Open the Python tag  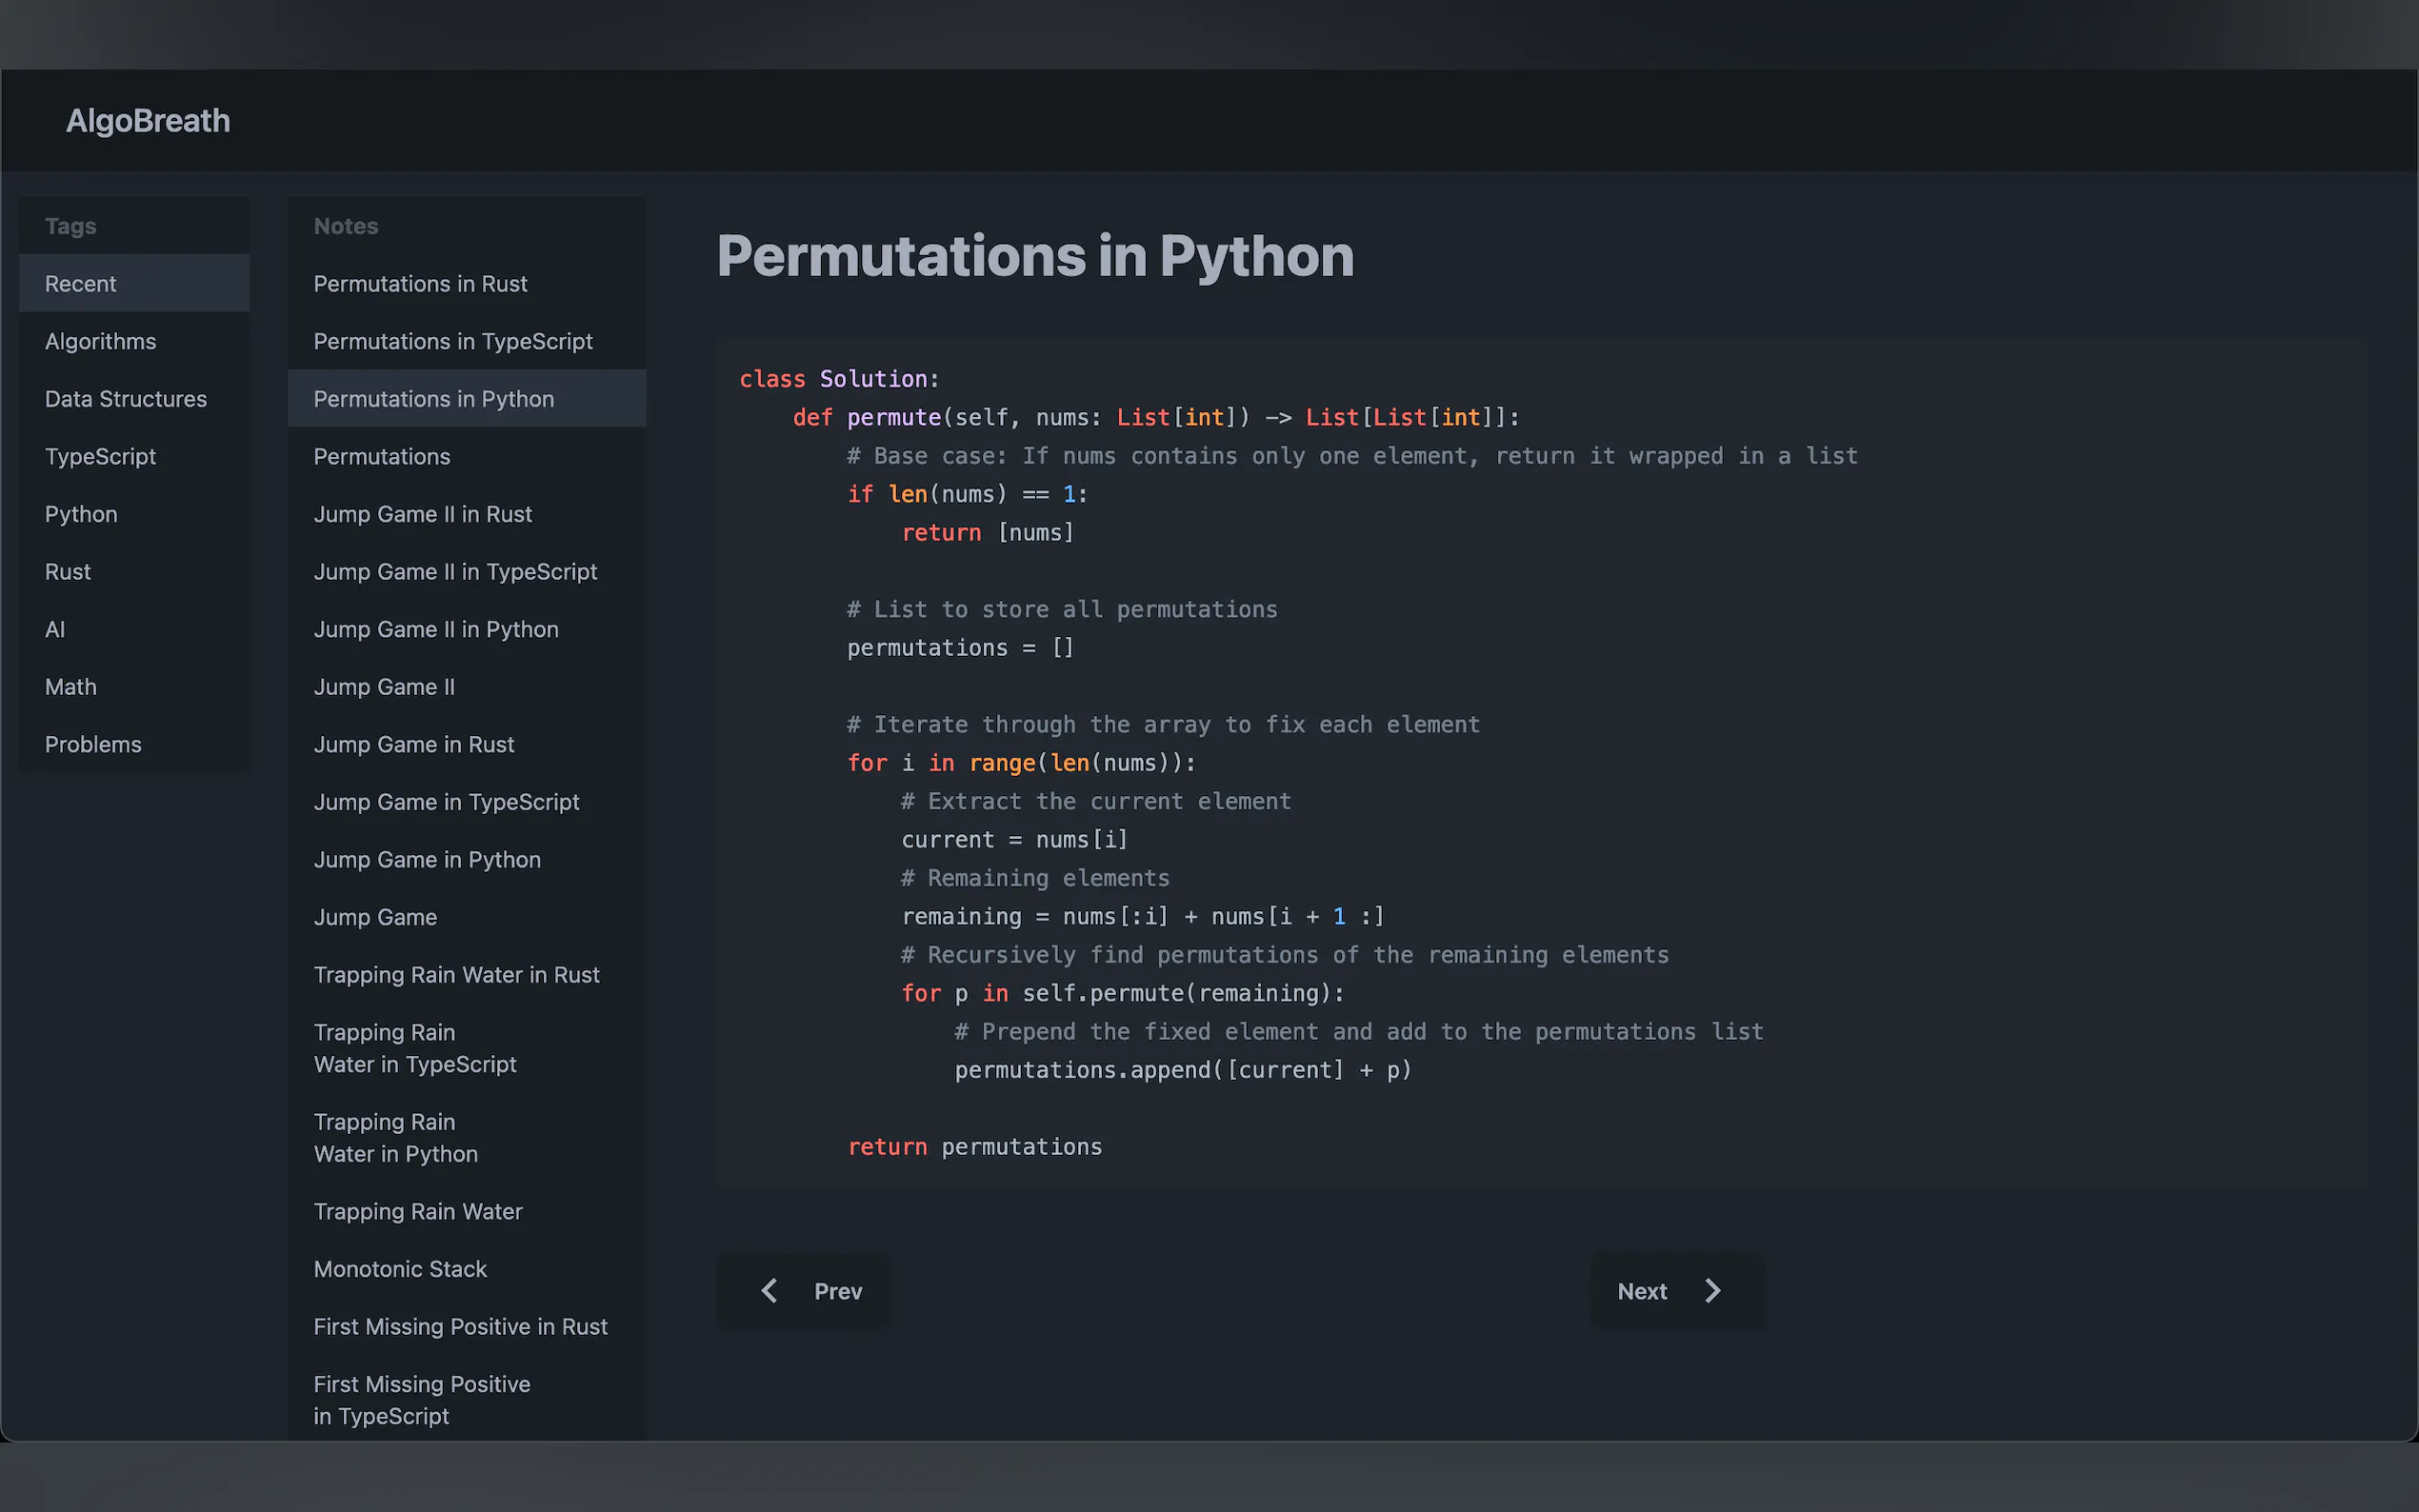point(81,514)
